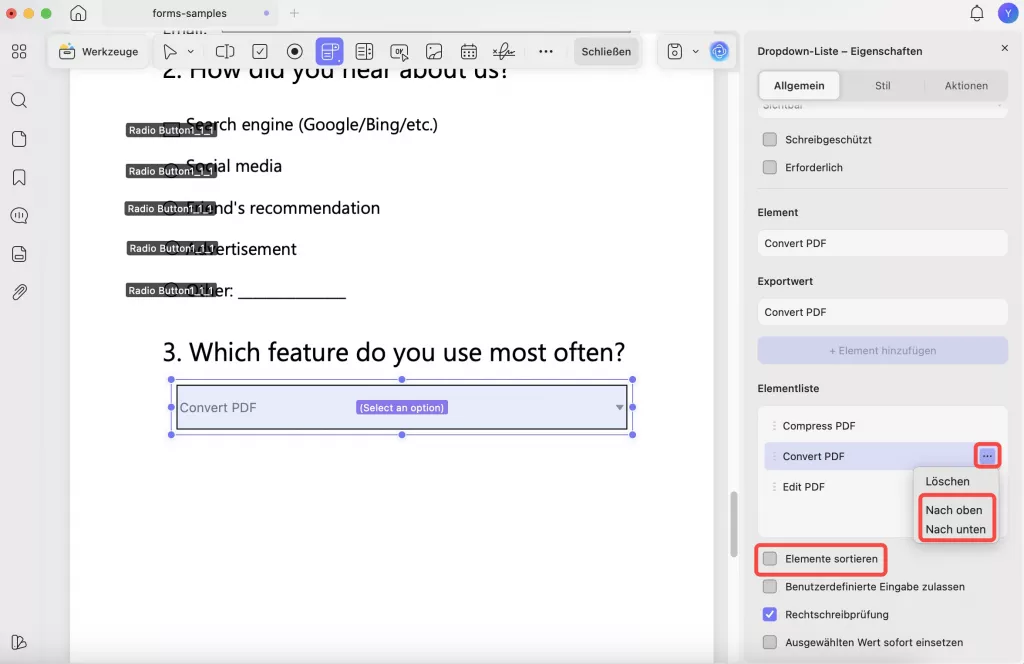Image resolution: width=1024 pixels, height=664 pixels.
Task: Select the image field tool
Action: pos(434,52)
